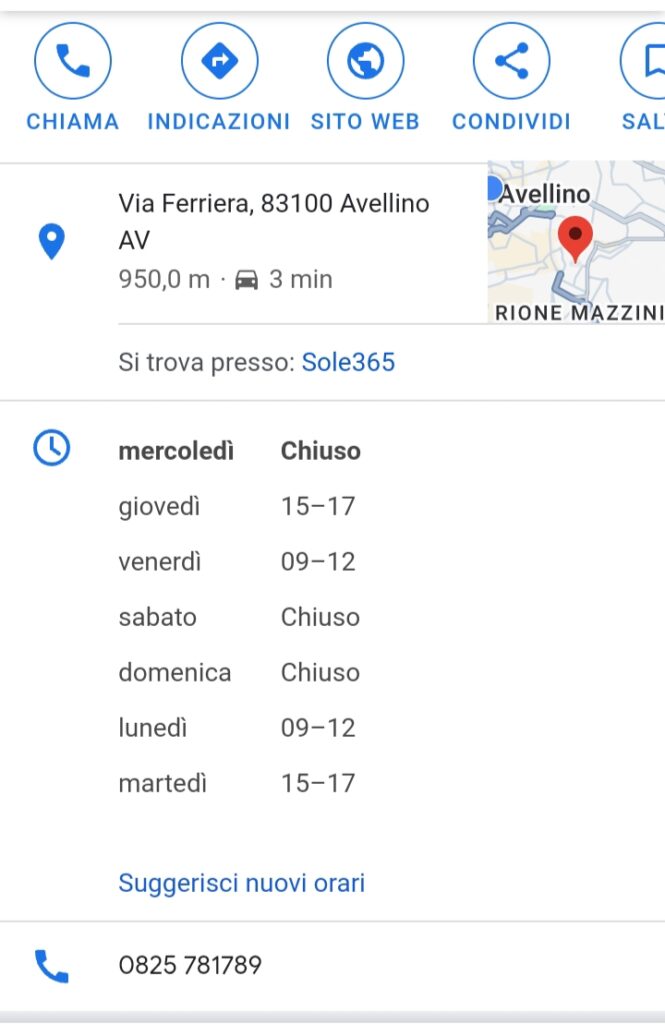Tap the 950,0 m 3 min driving distance
The width and height of the screenshot is (665, 1024).
click(x=225, y=279)
